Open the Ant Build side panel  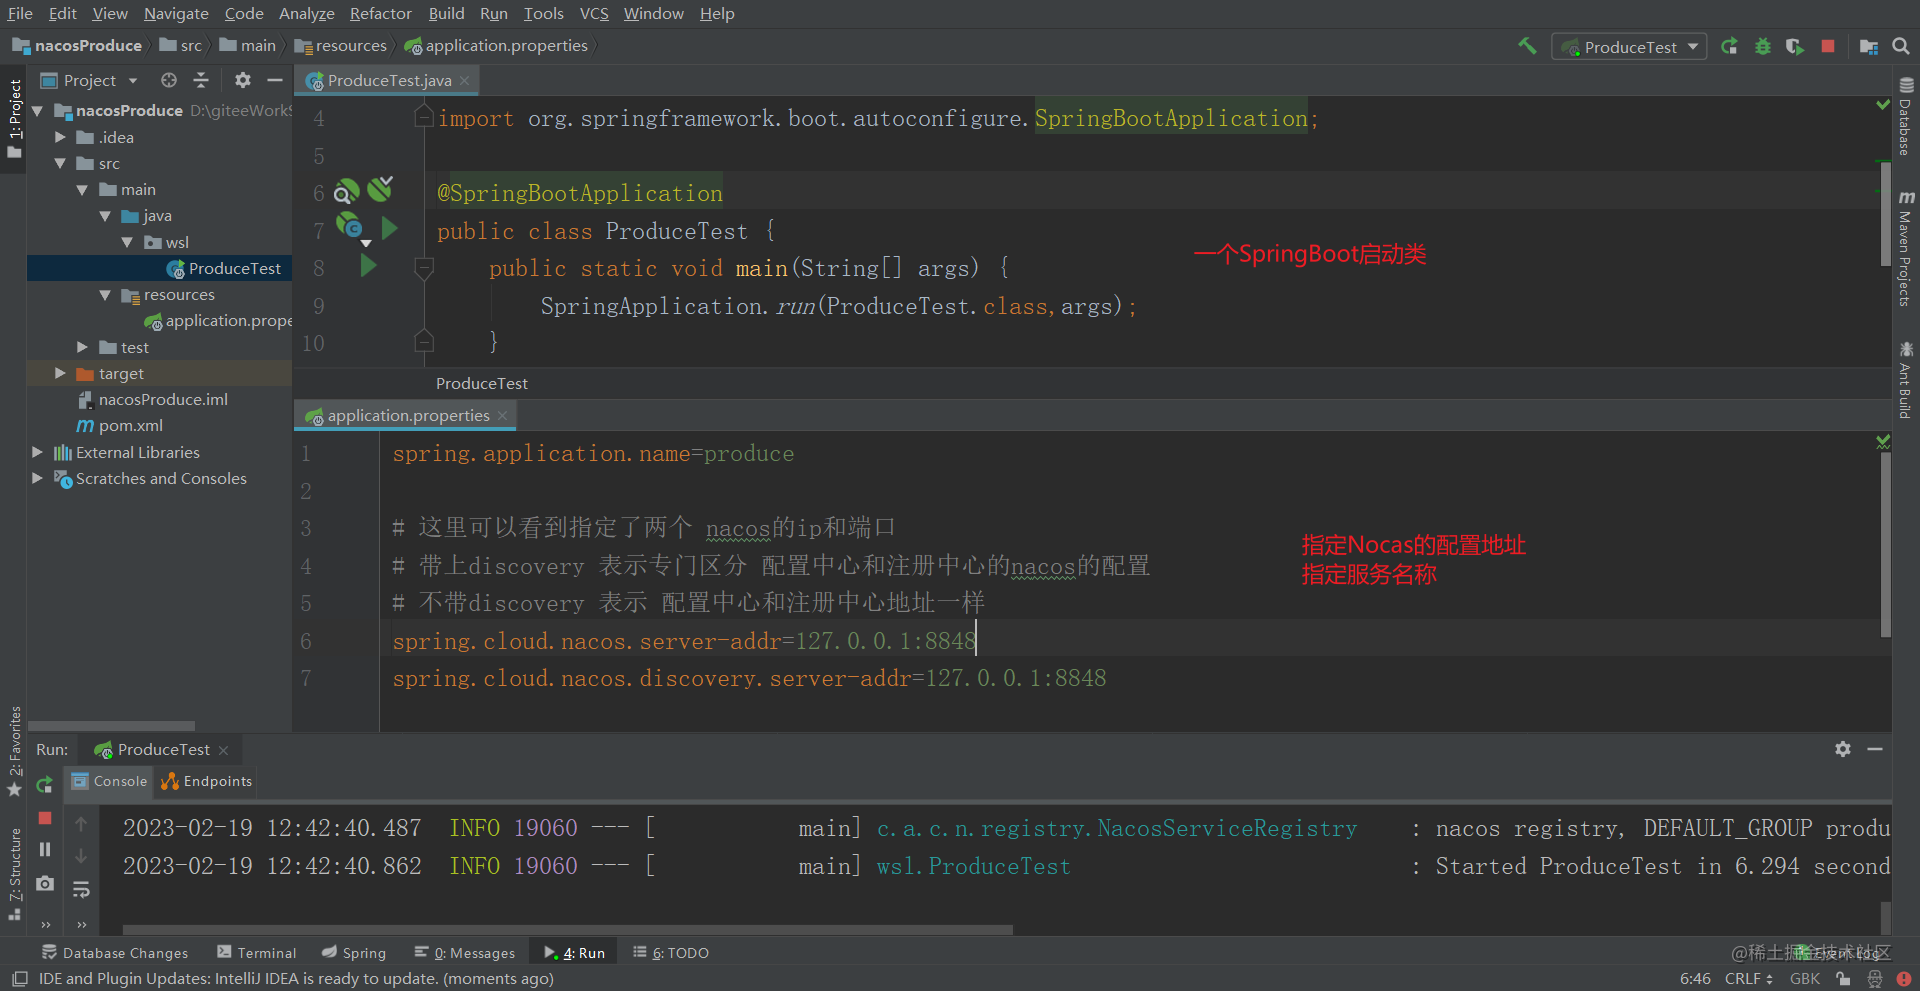click(x=1906, y=380)
